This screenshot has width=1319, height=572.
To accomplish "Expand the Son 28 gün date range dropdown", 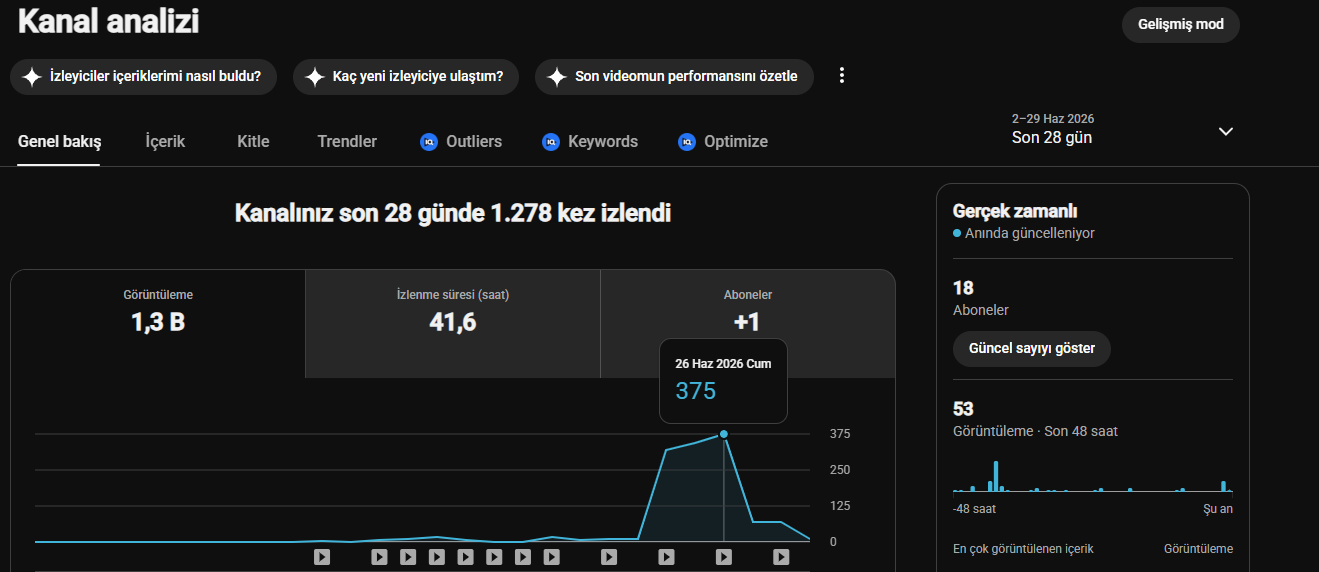I will (1123, 130).
